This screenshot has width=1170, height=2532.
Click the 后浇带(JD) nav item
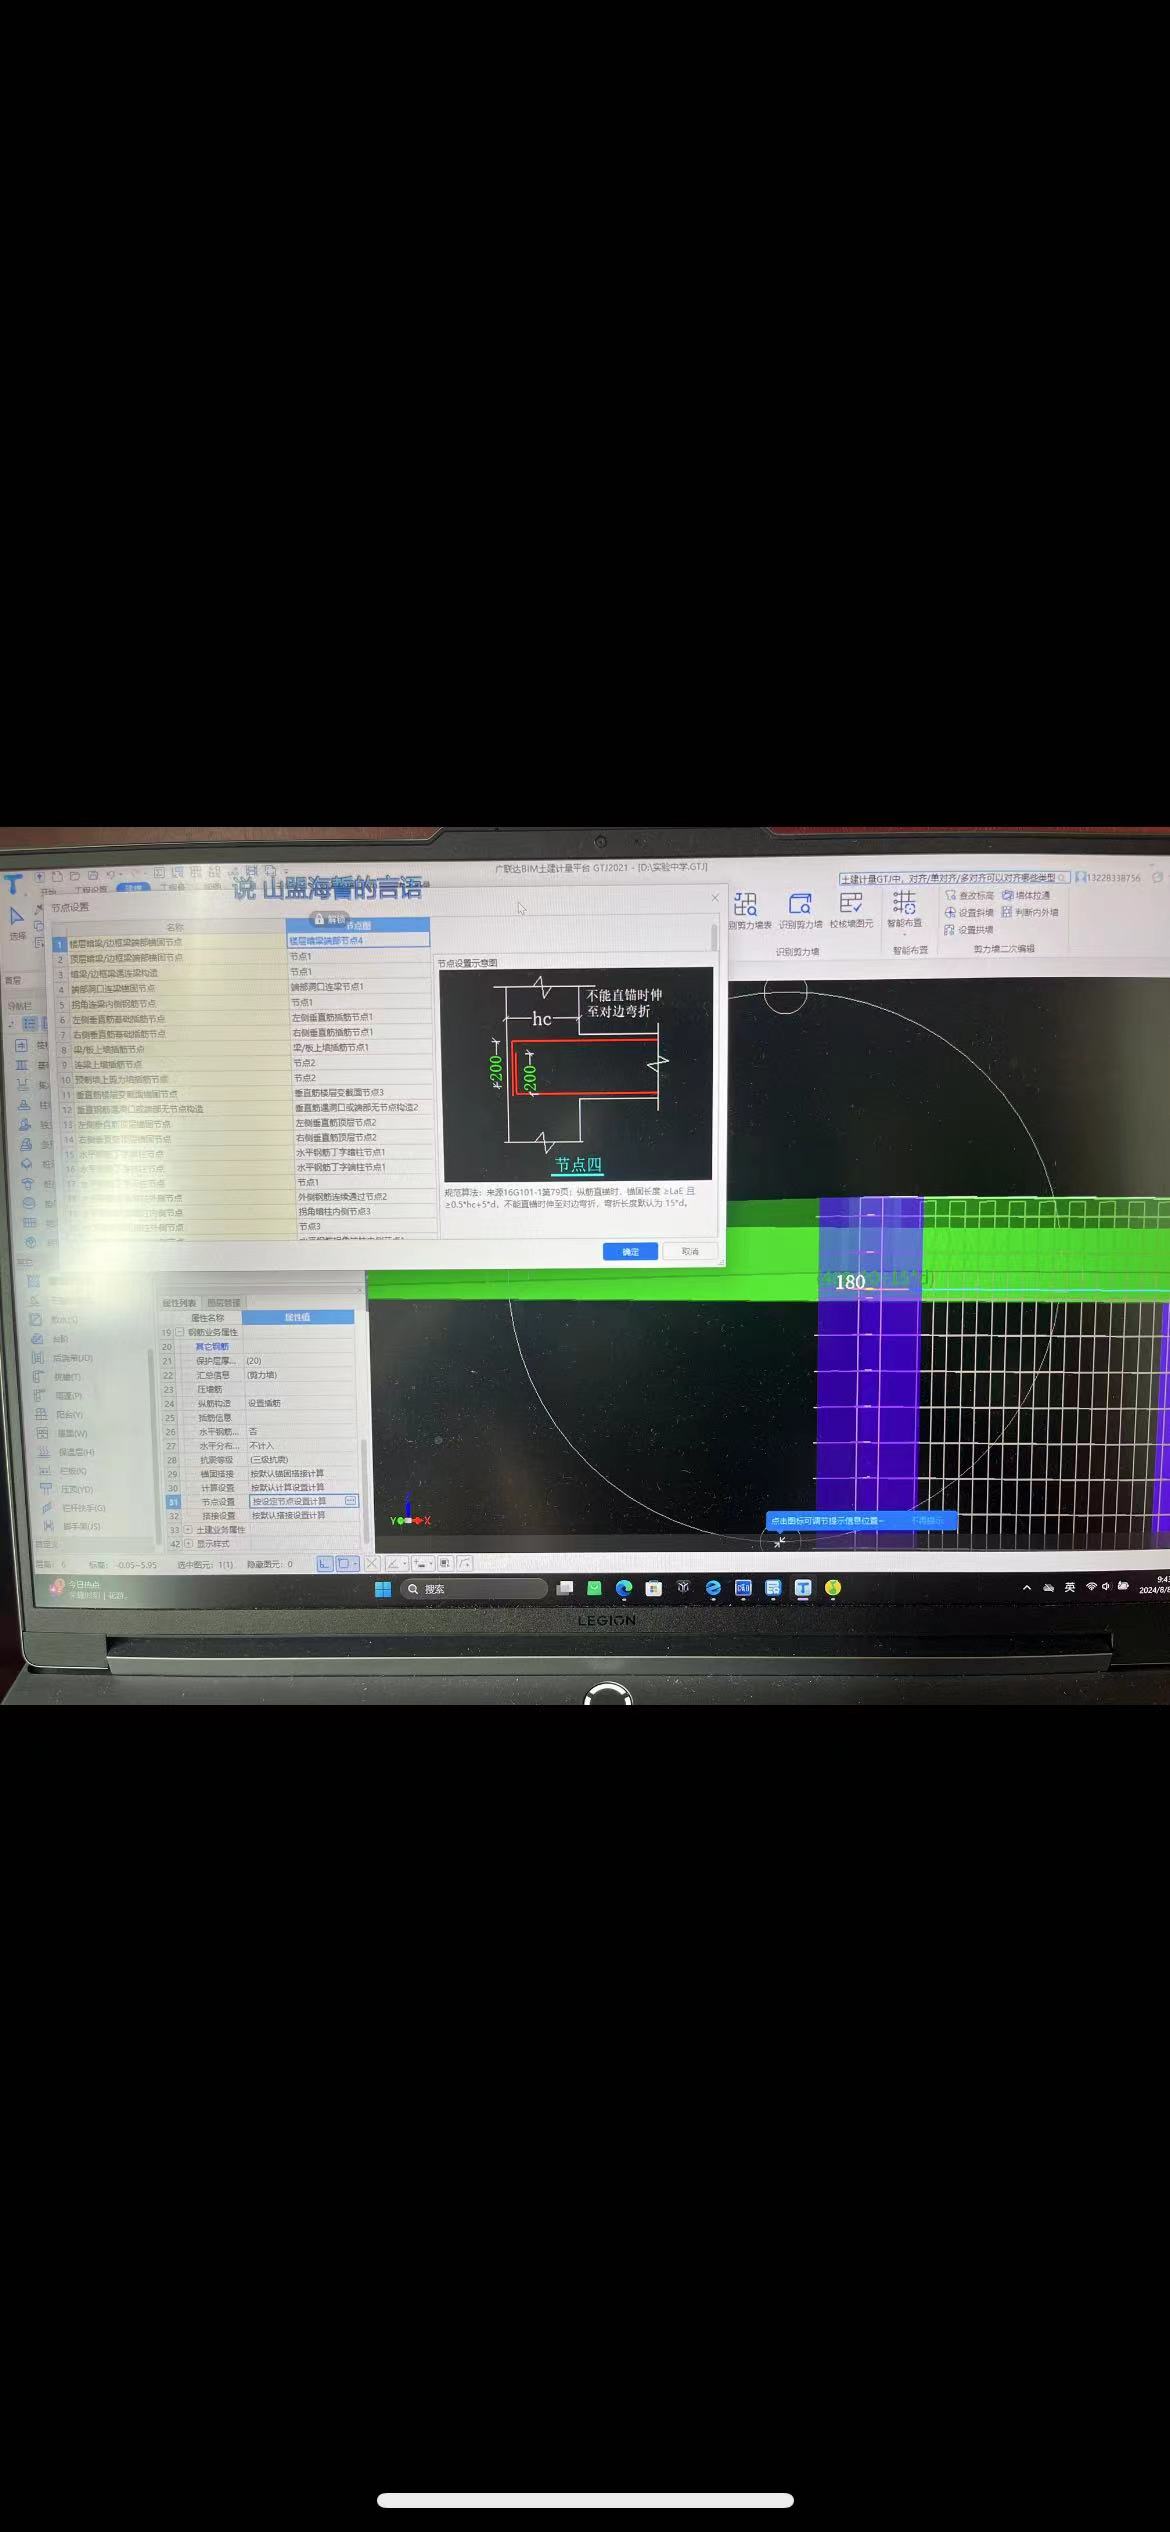(62, 1358)
